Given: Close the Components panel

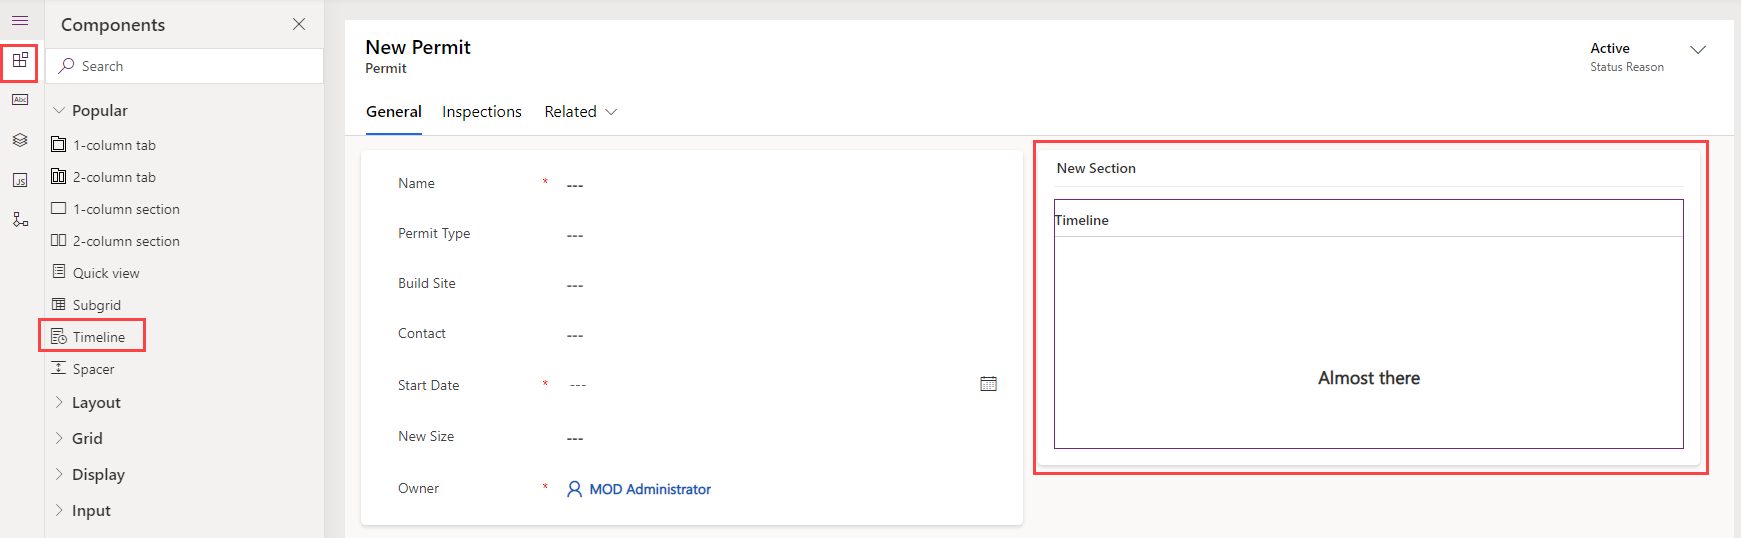Looking at the screenshot, I should (x=299, y=24).
